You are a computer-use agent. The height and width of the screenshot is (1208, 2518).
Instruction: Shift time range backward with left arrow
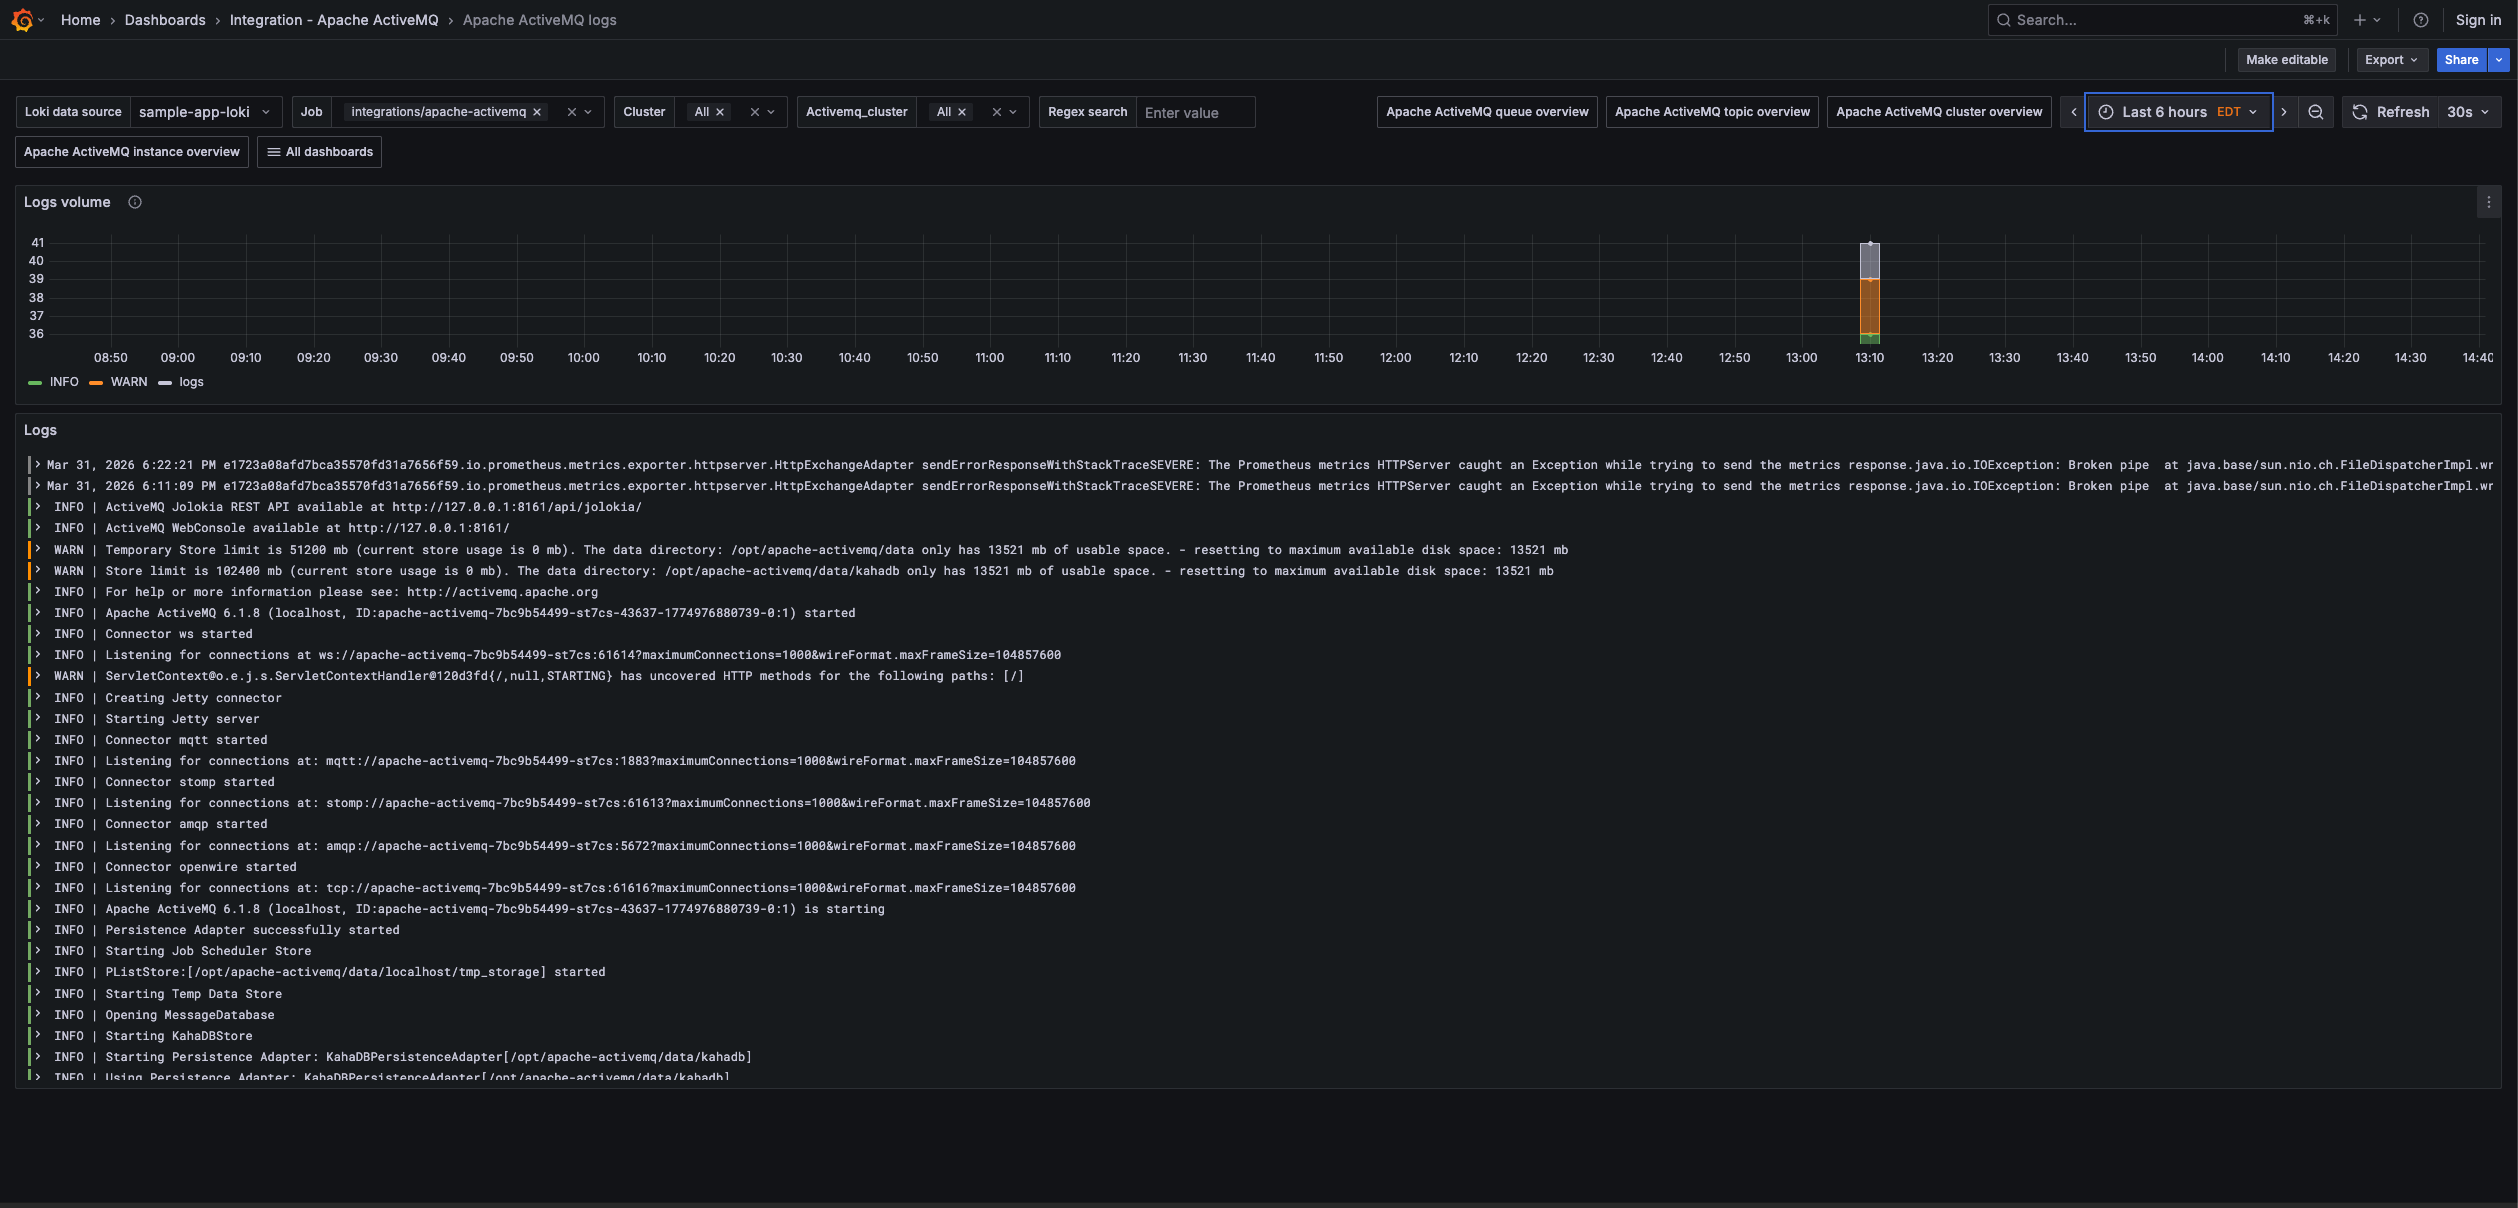[x=2073, y=112]
